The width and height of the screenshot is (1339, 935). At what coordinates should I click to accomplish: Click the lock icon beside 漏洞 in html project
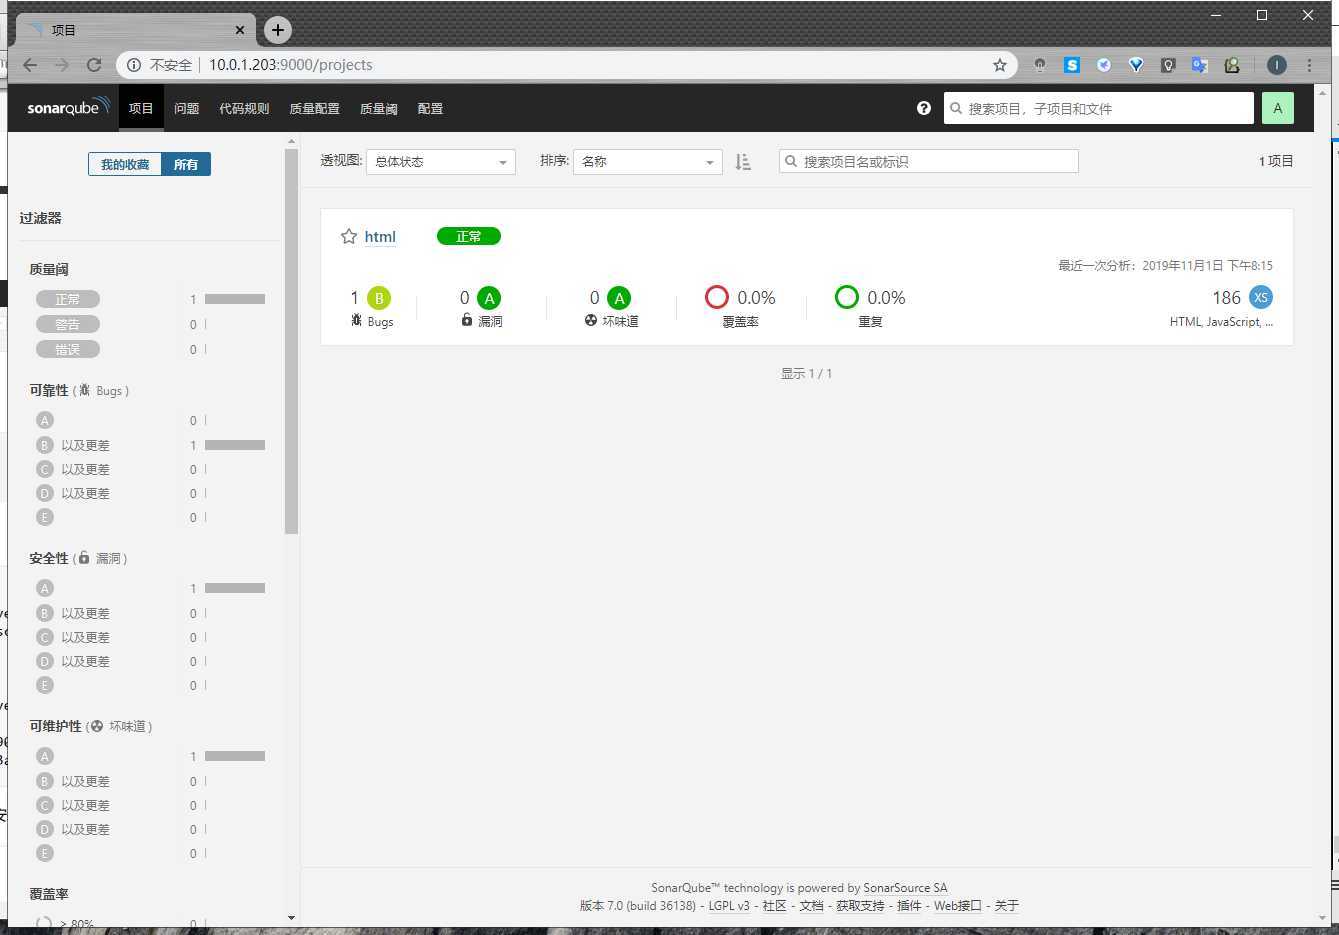click(x=466, y=320)
